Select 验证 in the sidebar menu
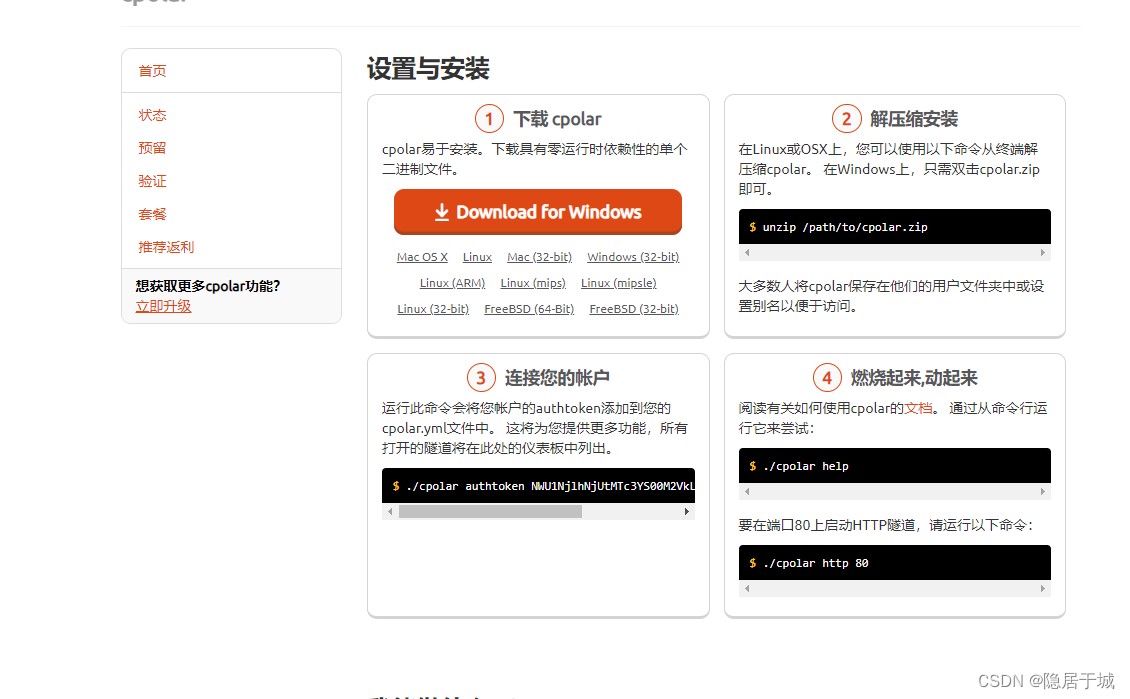1130x699 pixels. 152,181
